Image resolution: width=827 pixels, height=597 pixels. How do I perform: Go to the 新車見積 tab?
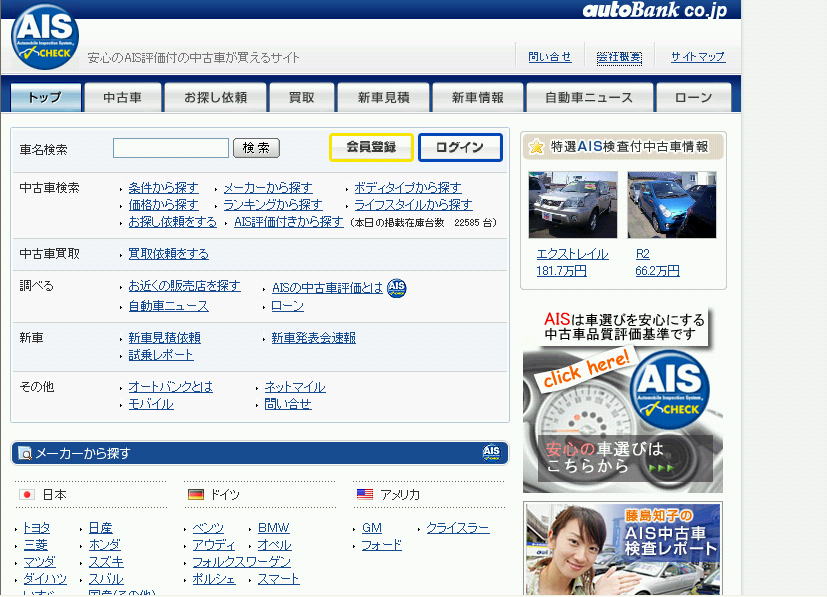(383, 97)
